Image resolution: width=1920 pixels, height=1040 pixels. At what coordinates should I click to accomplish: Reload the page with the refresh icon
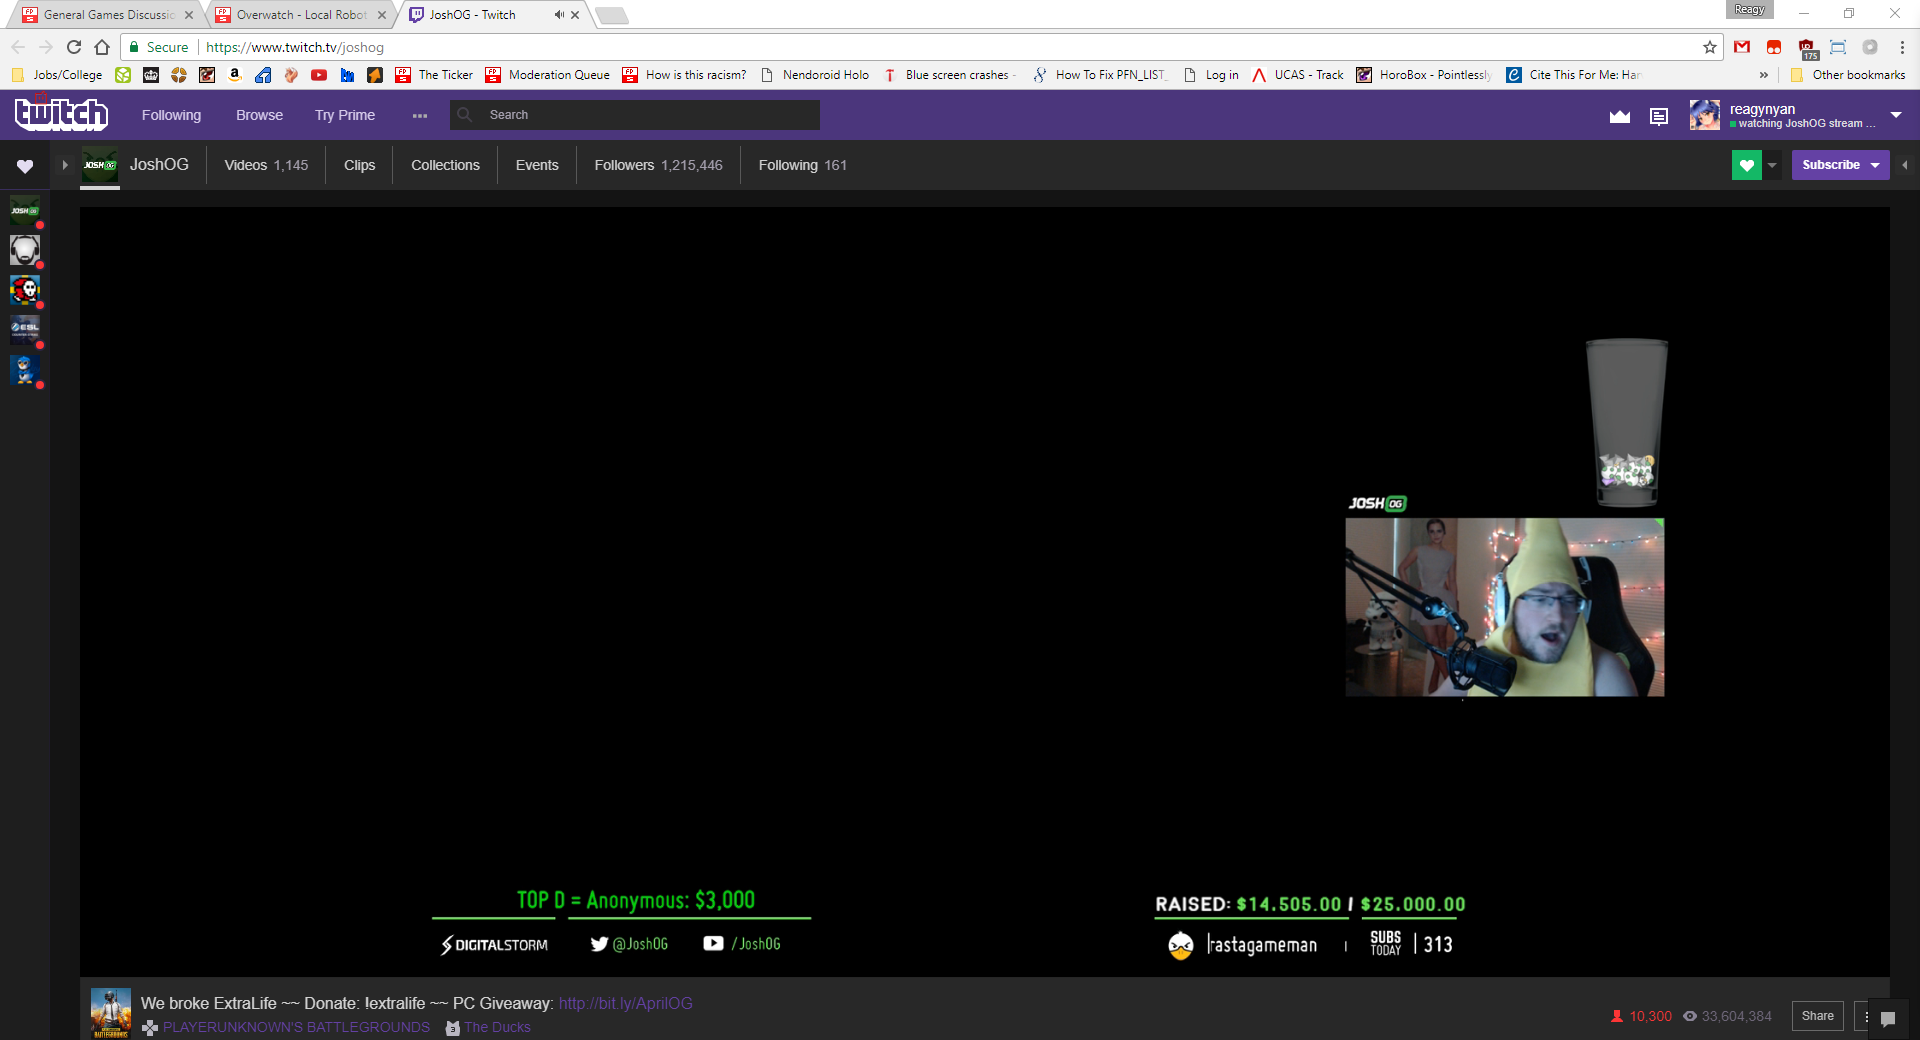[x=74, y=47]
